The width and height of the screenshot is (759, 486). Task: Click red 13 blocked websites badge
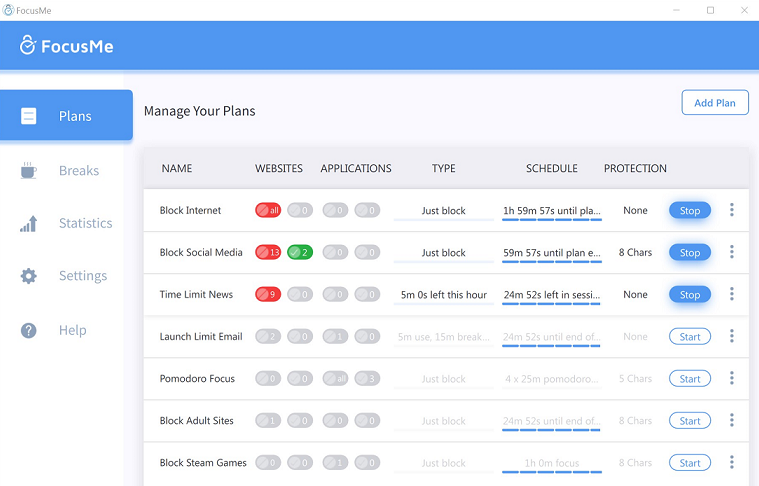click(x=268, y=252)
